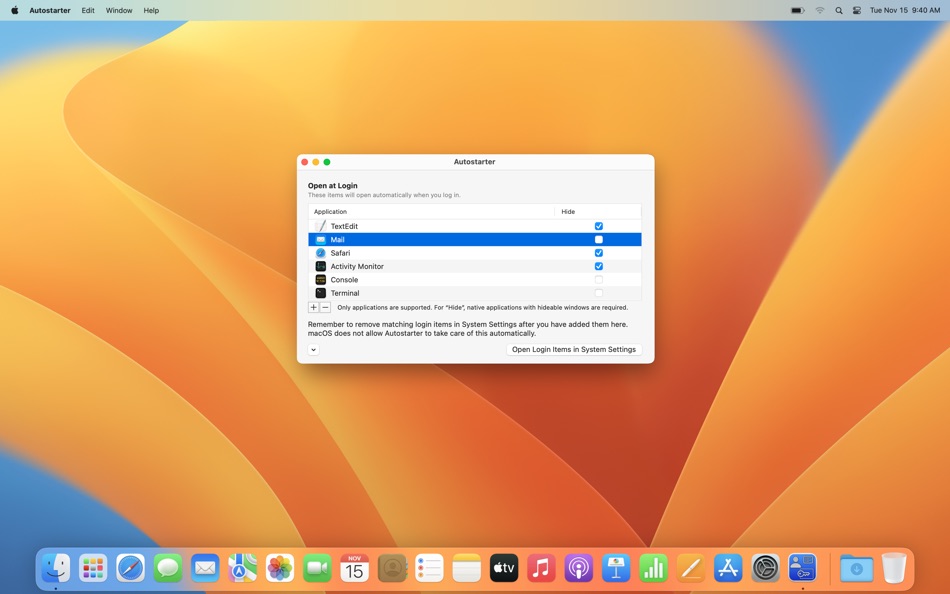
Task: Click the Wi-Fi status icon
Action: coord(820,10)
